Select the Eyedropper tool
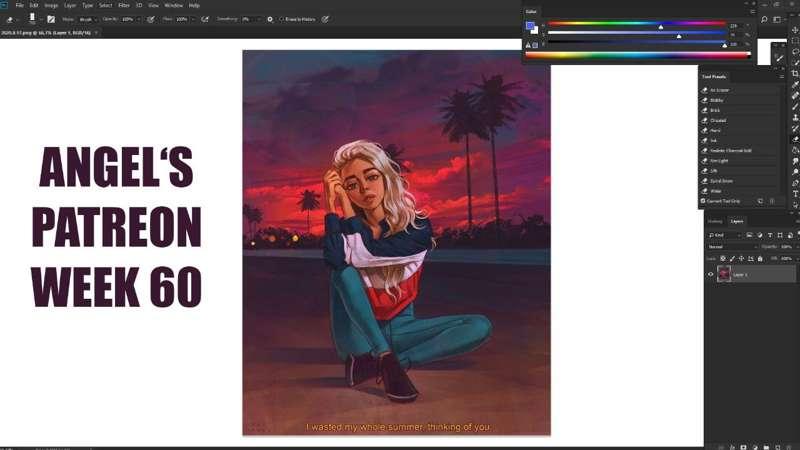800x450 pixels. coord(795,85)
